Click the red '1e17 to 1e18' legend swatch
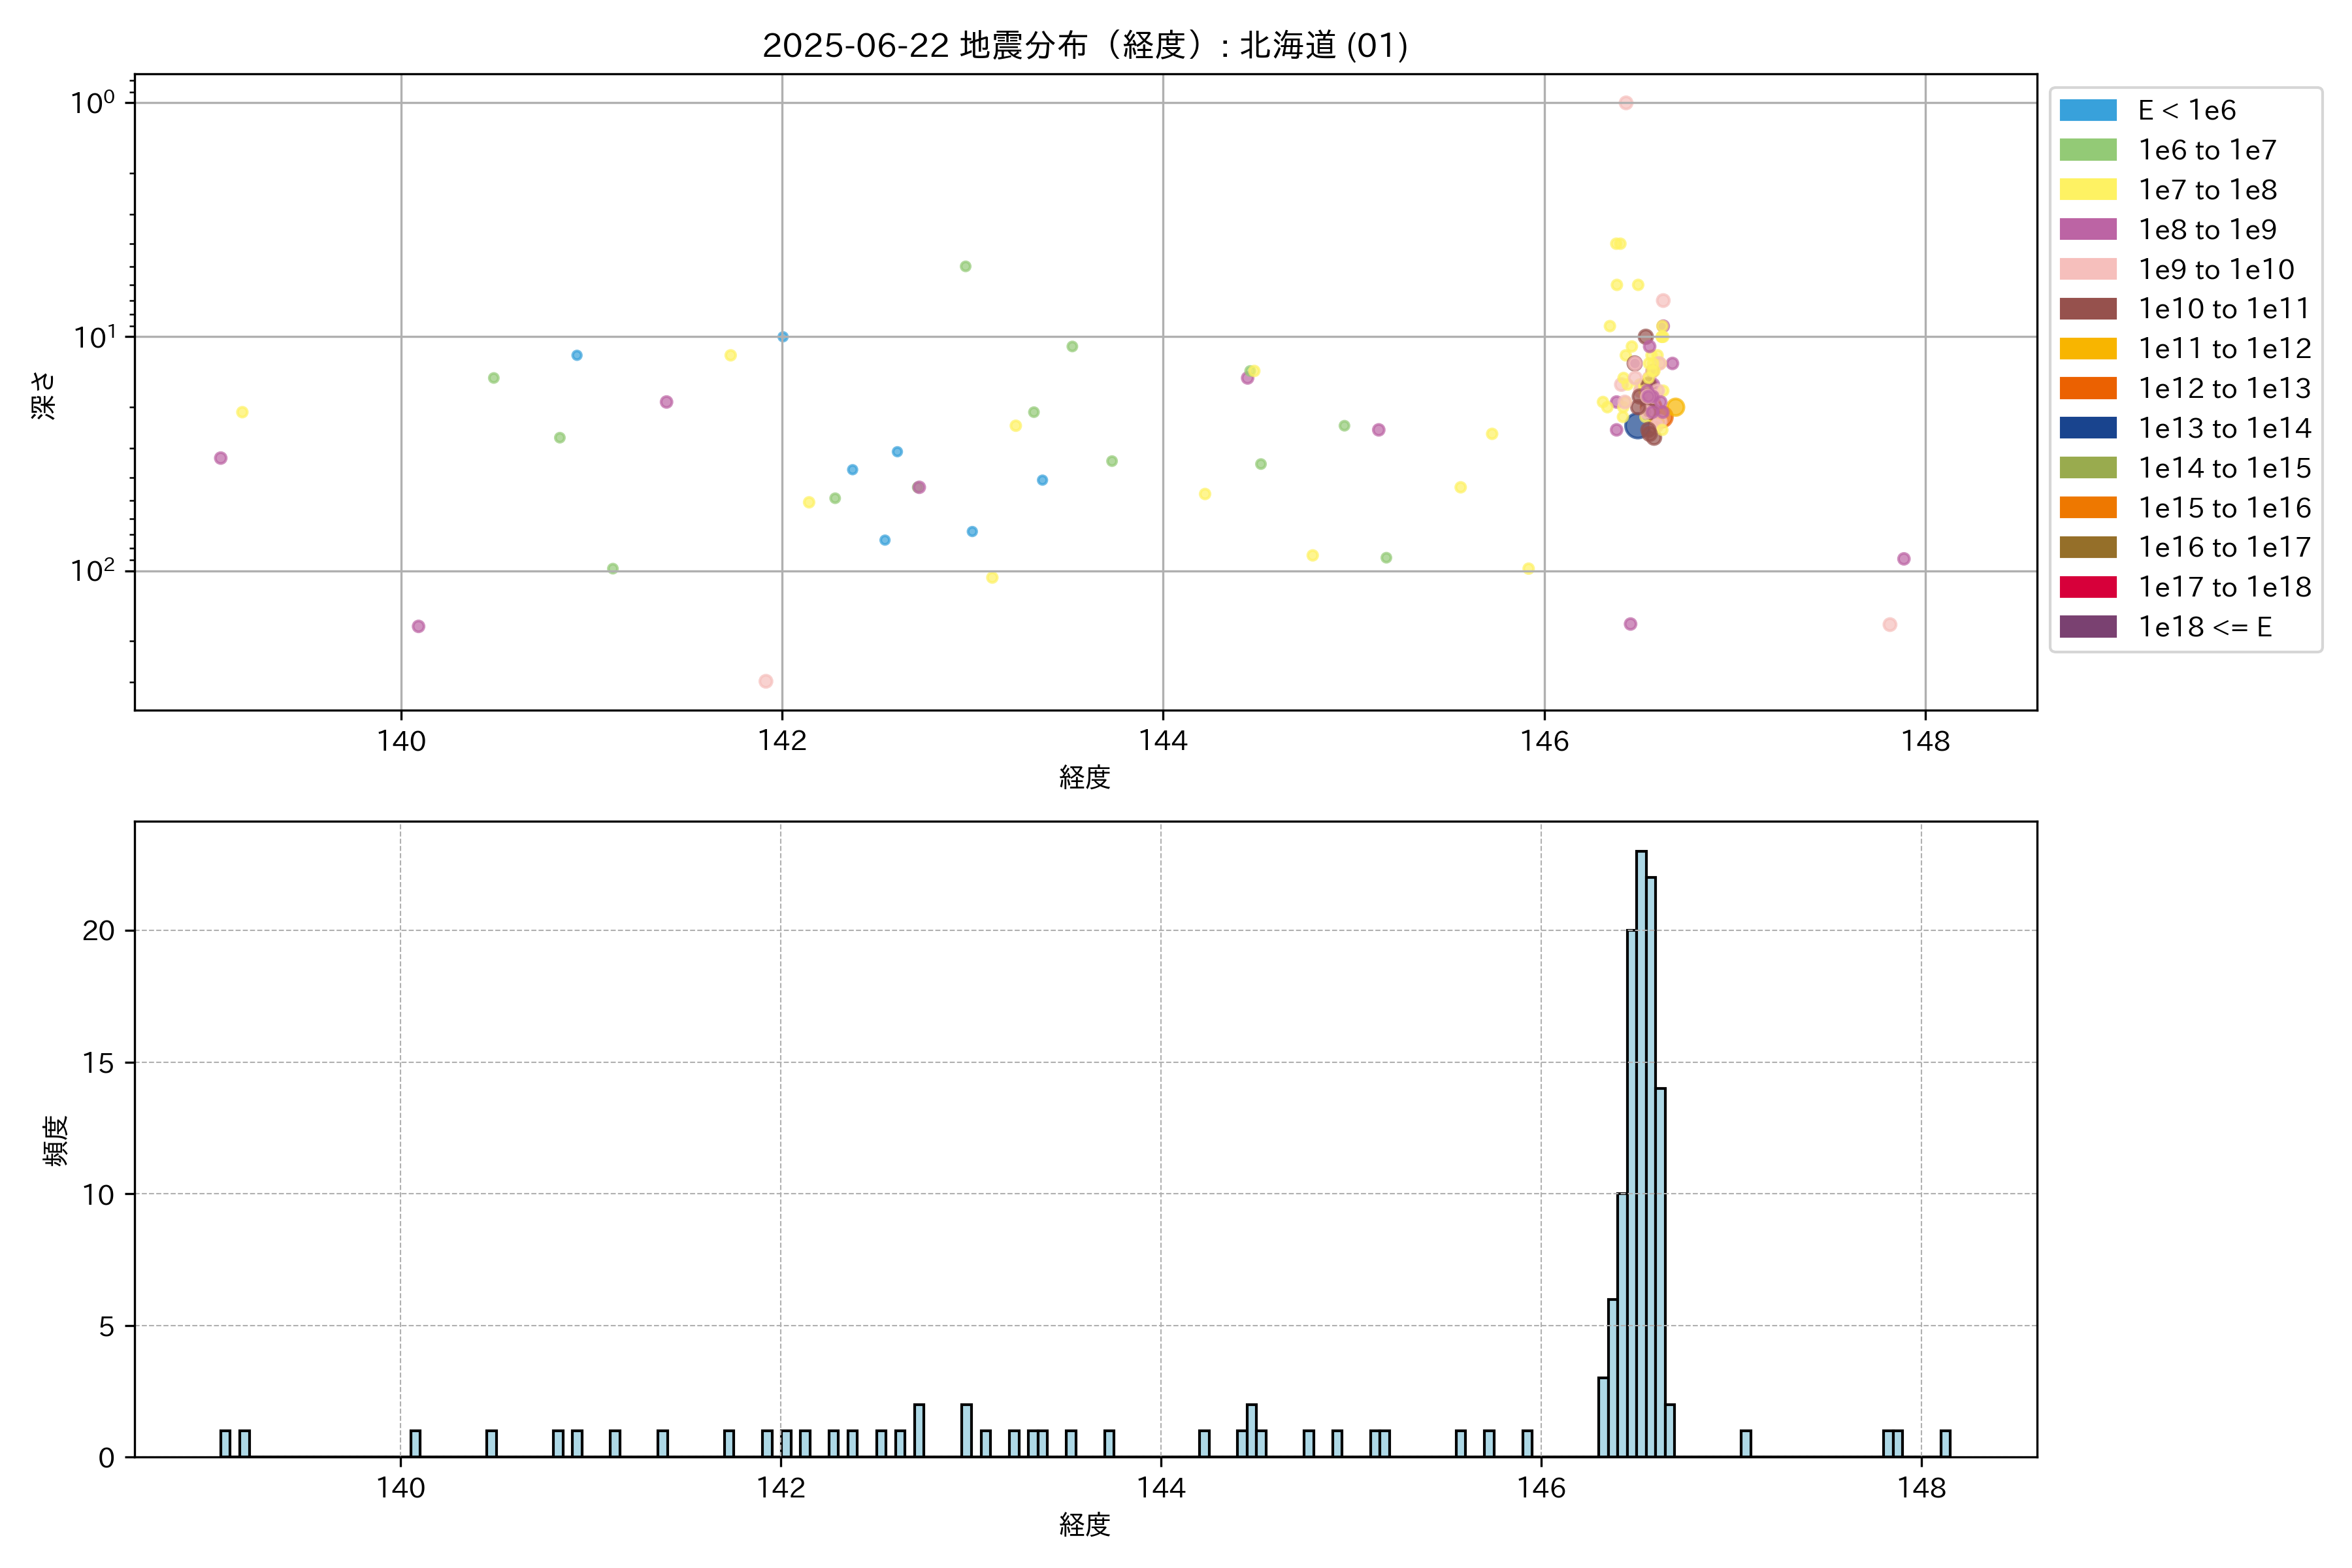The height and width of the screenshot is (1568, 2352). (x=2087, y=587)
